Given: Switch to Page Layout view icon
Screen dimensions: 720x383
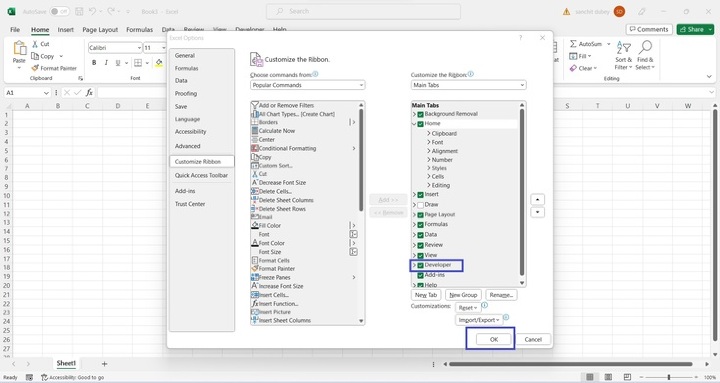Looking at the screenshot, I should tap(608, 377).
